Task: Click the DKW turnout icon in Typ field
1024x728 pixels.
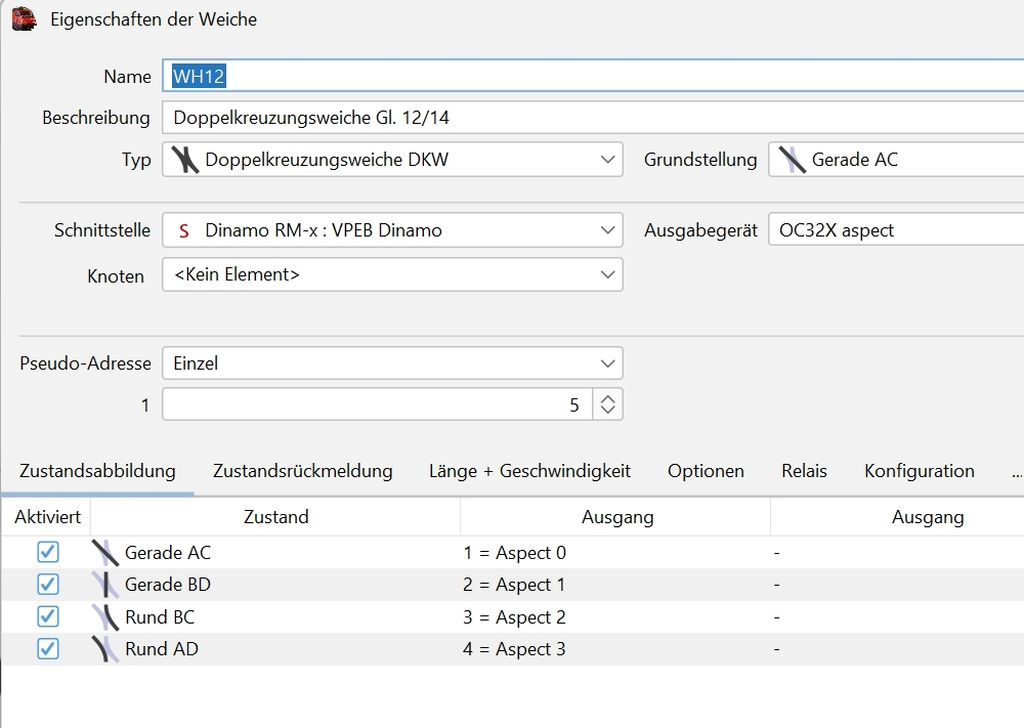Action: pos(185,160)
